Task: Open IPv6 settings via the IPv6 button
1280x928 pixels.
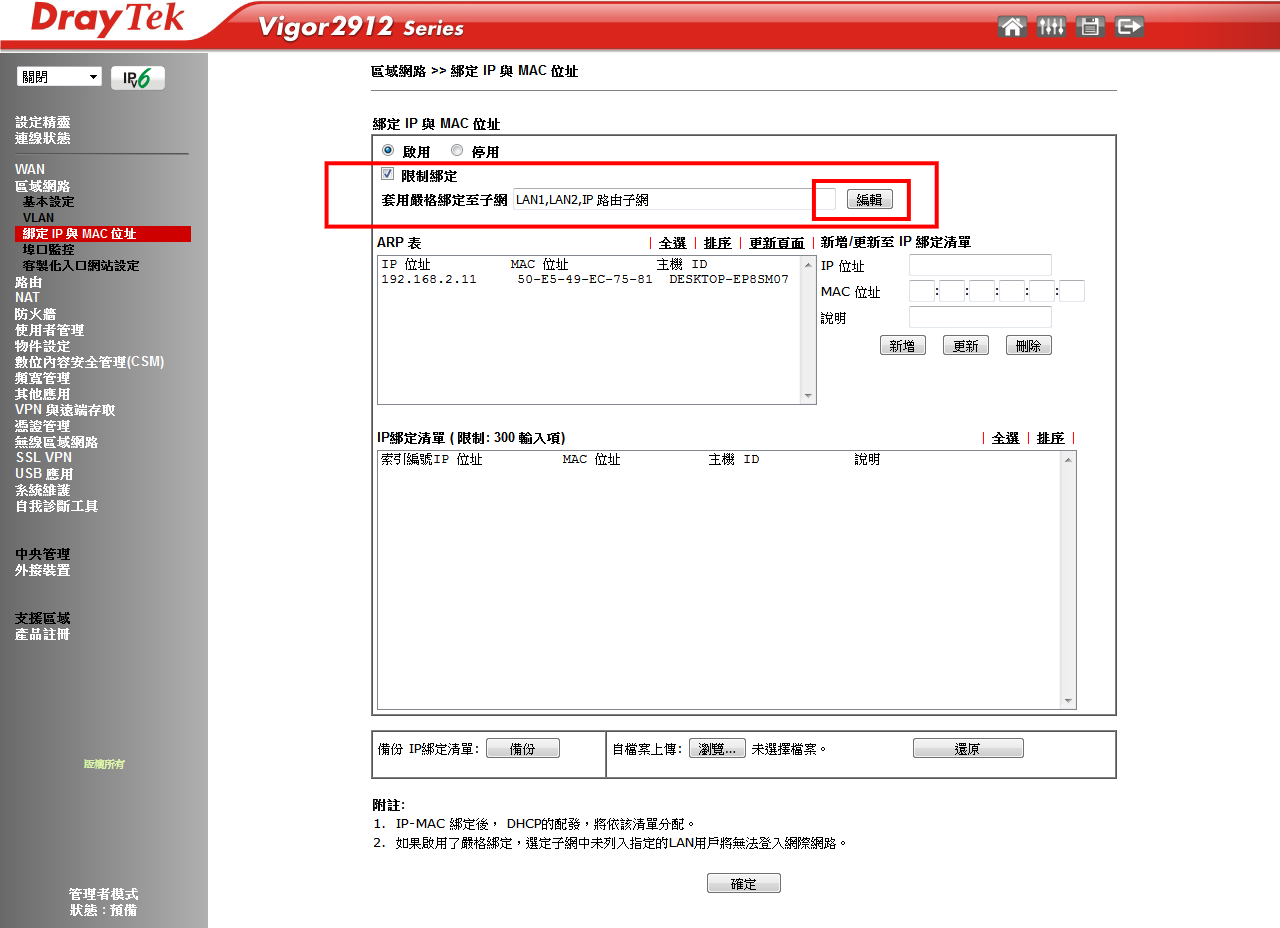Action: [138, 76]
